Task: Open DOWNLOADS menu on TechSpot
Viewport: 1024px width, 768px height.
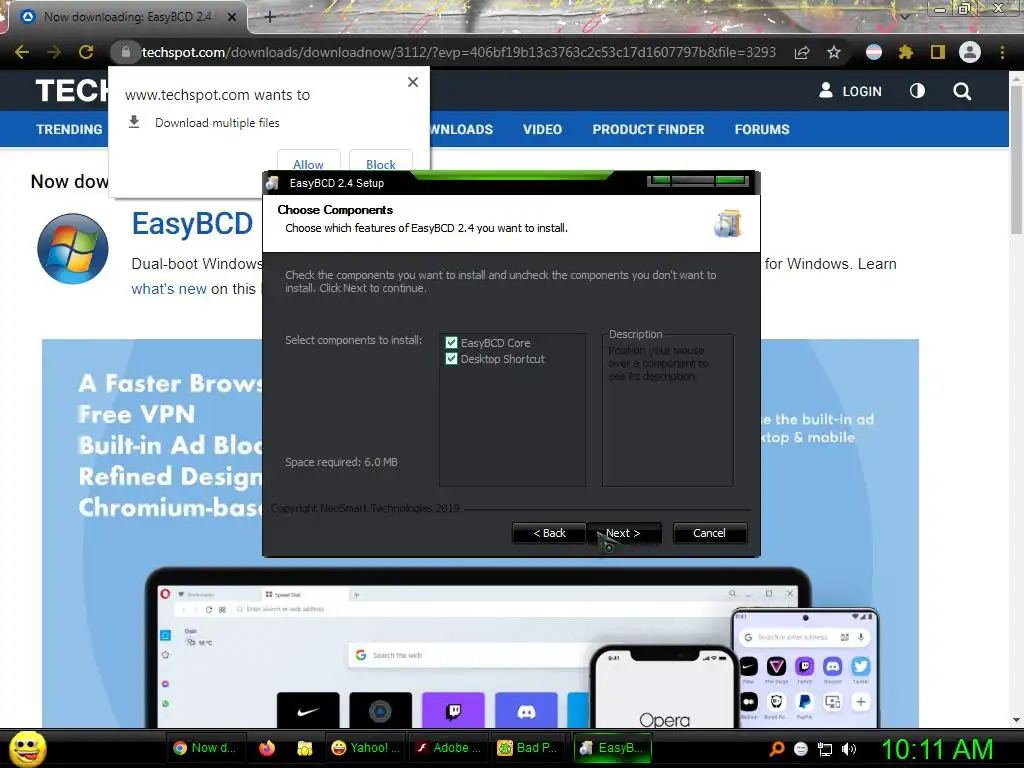Action: tap(462, 129)
